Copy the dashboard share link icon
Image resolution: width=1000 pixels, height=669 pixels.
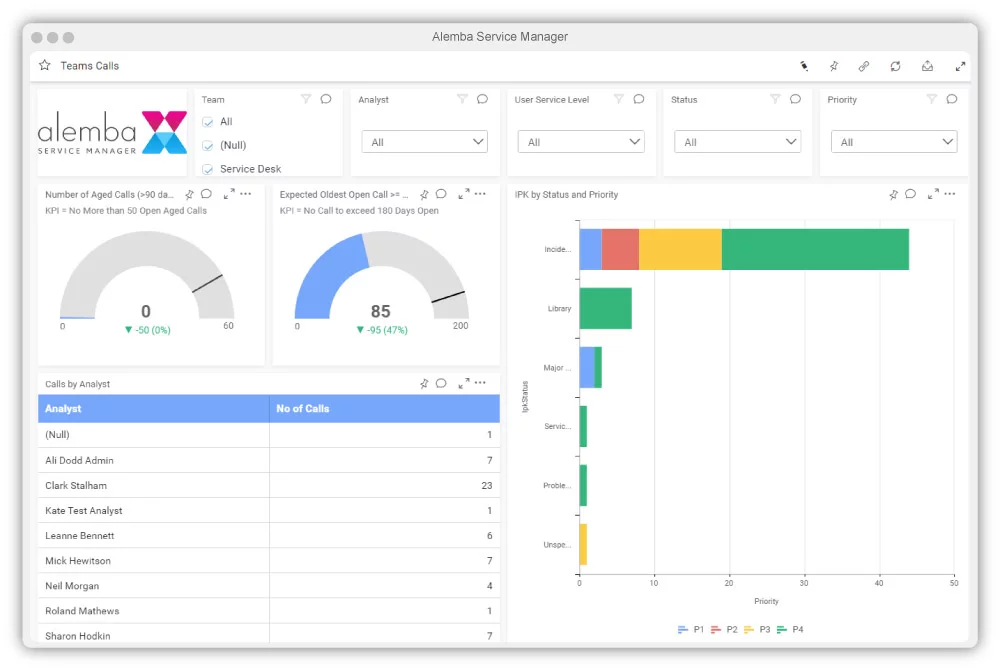[864, 65]
